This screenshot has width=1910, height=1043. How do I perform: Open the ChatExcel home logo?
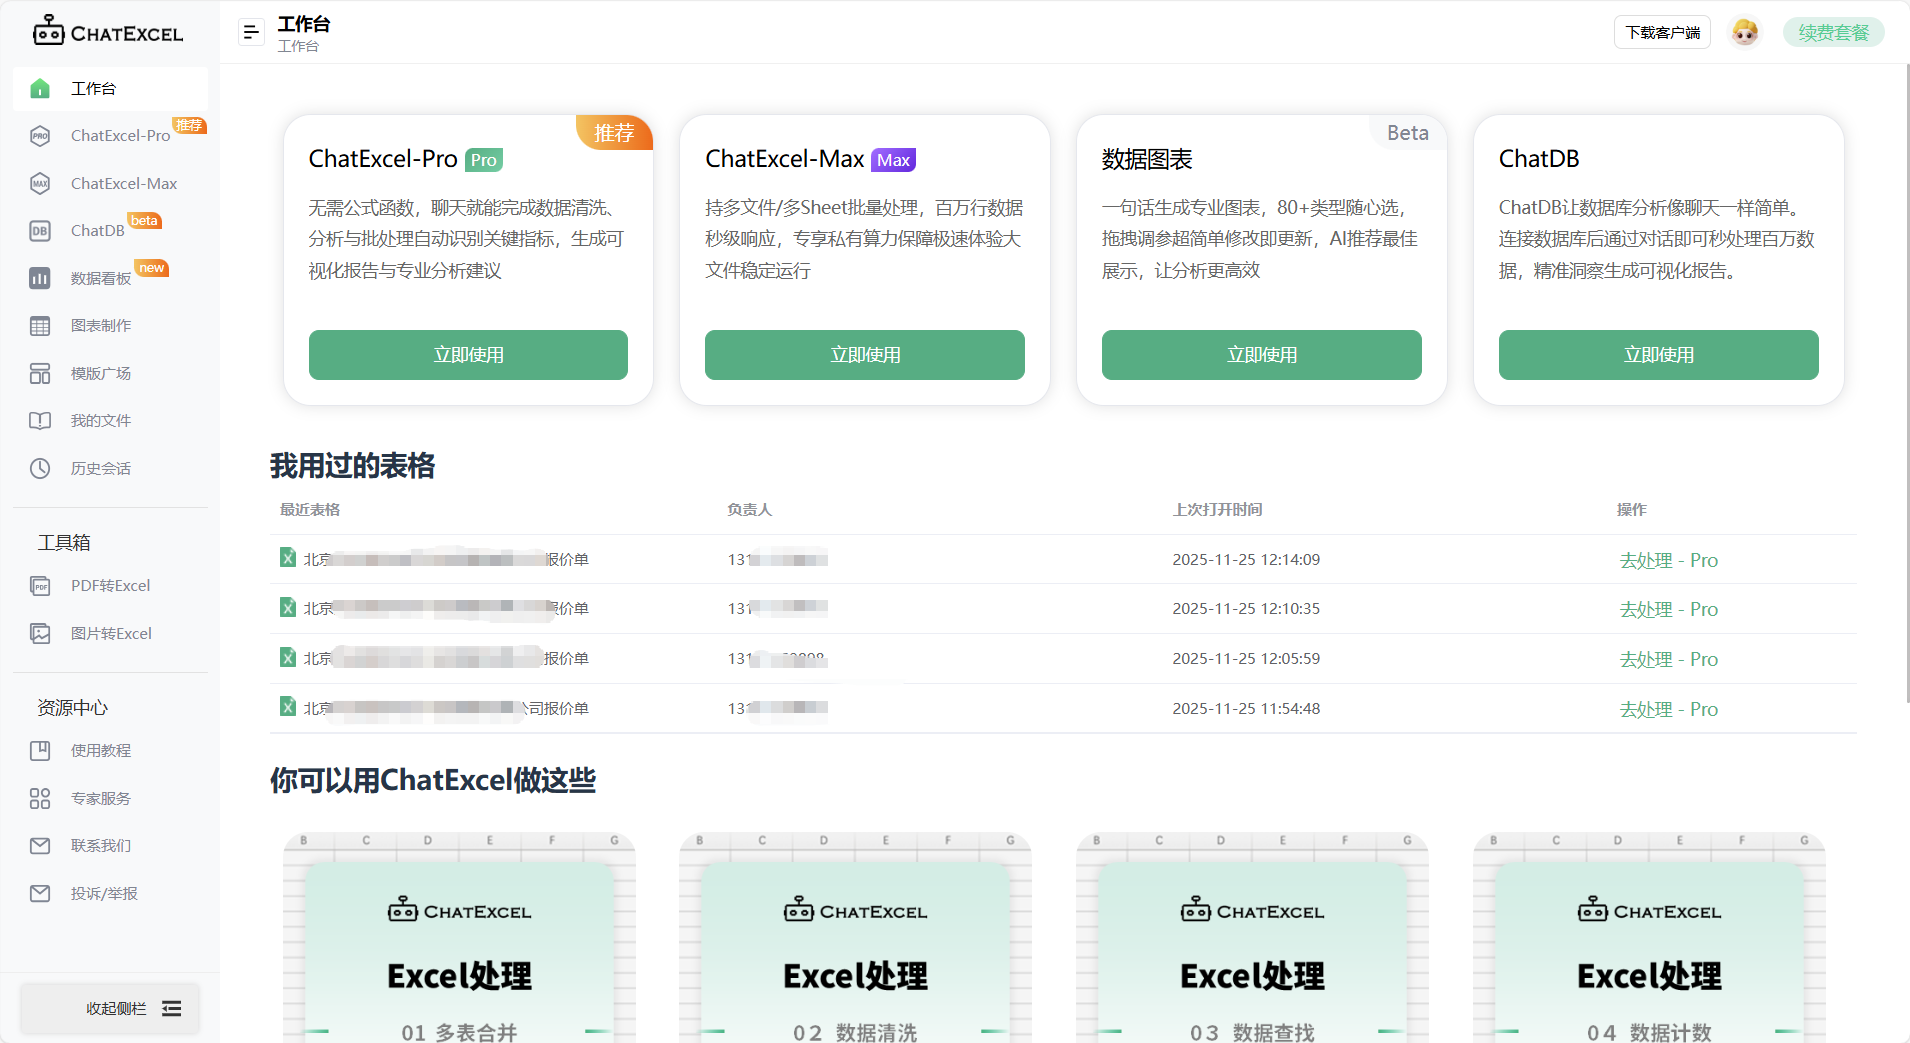click(x=108, y=31)
